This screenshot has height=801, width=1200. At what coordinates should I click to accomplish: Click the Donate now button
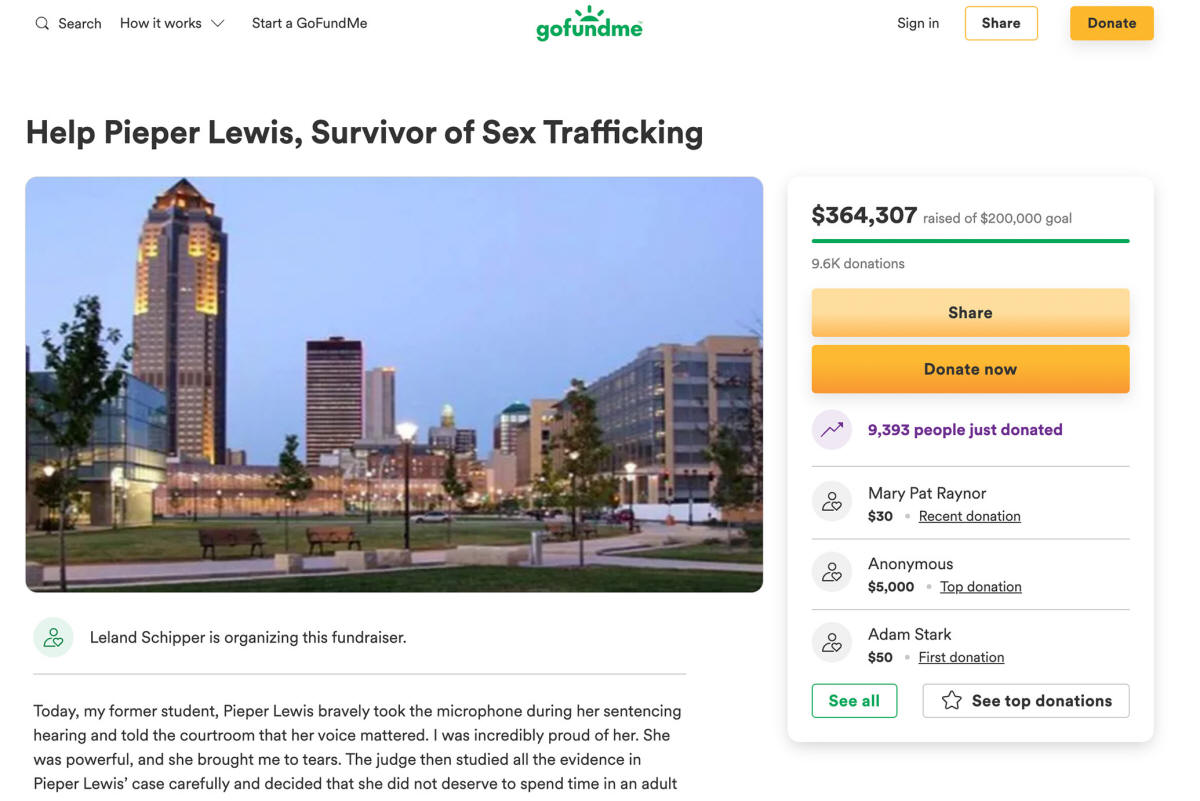(970, 369)
